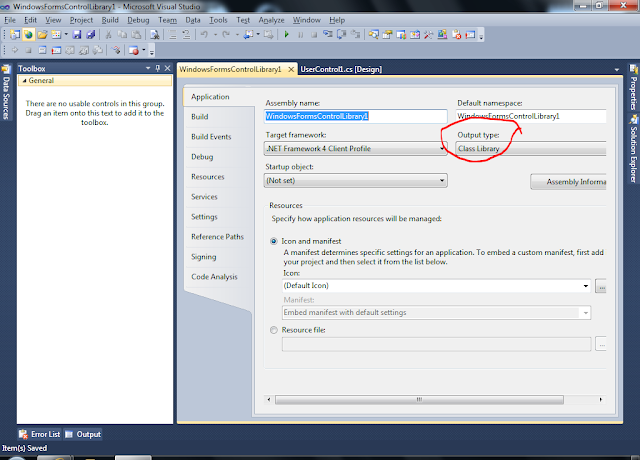Open the Output type Class Library dropdown
640x460 pixels.
531,149
